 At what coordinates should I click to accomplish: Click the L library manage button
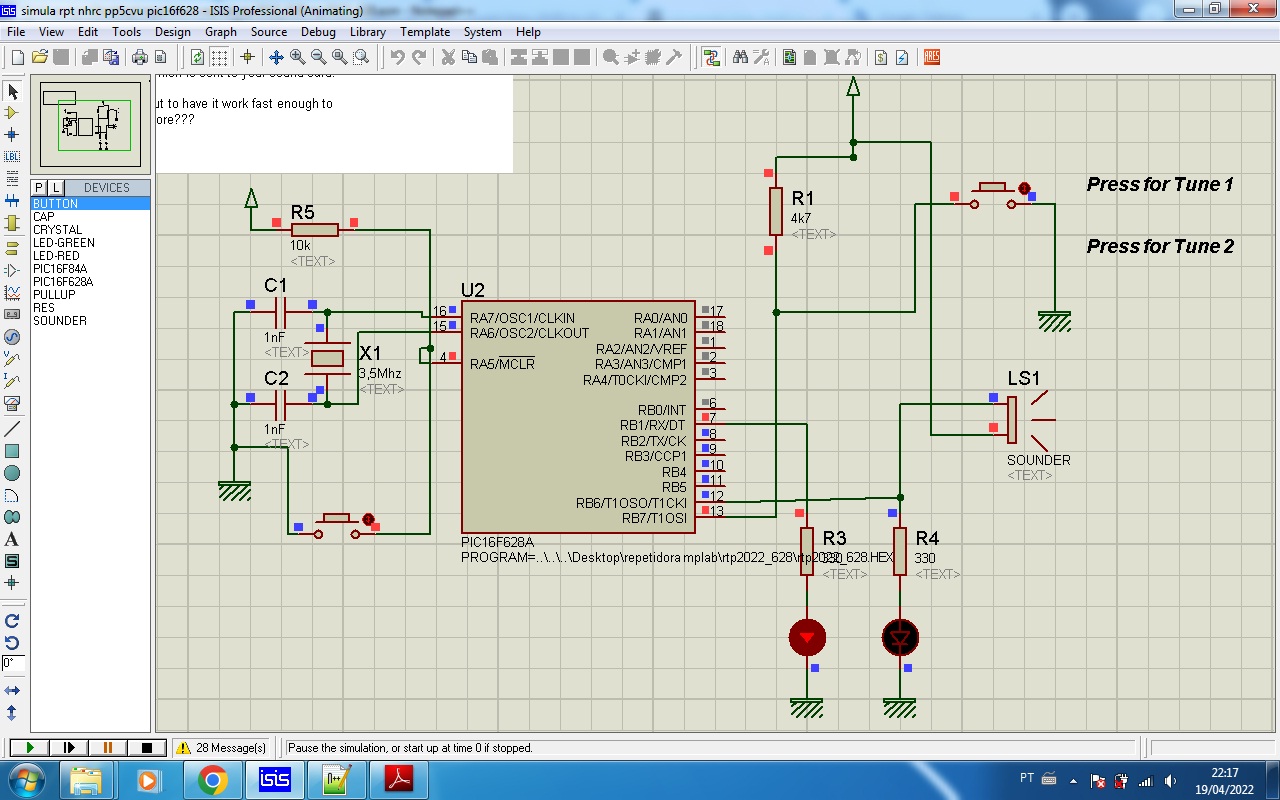tap(55, 188)
